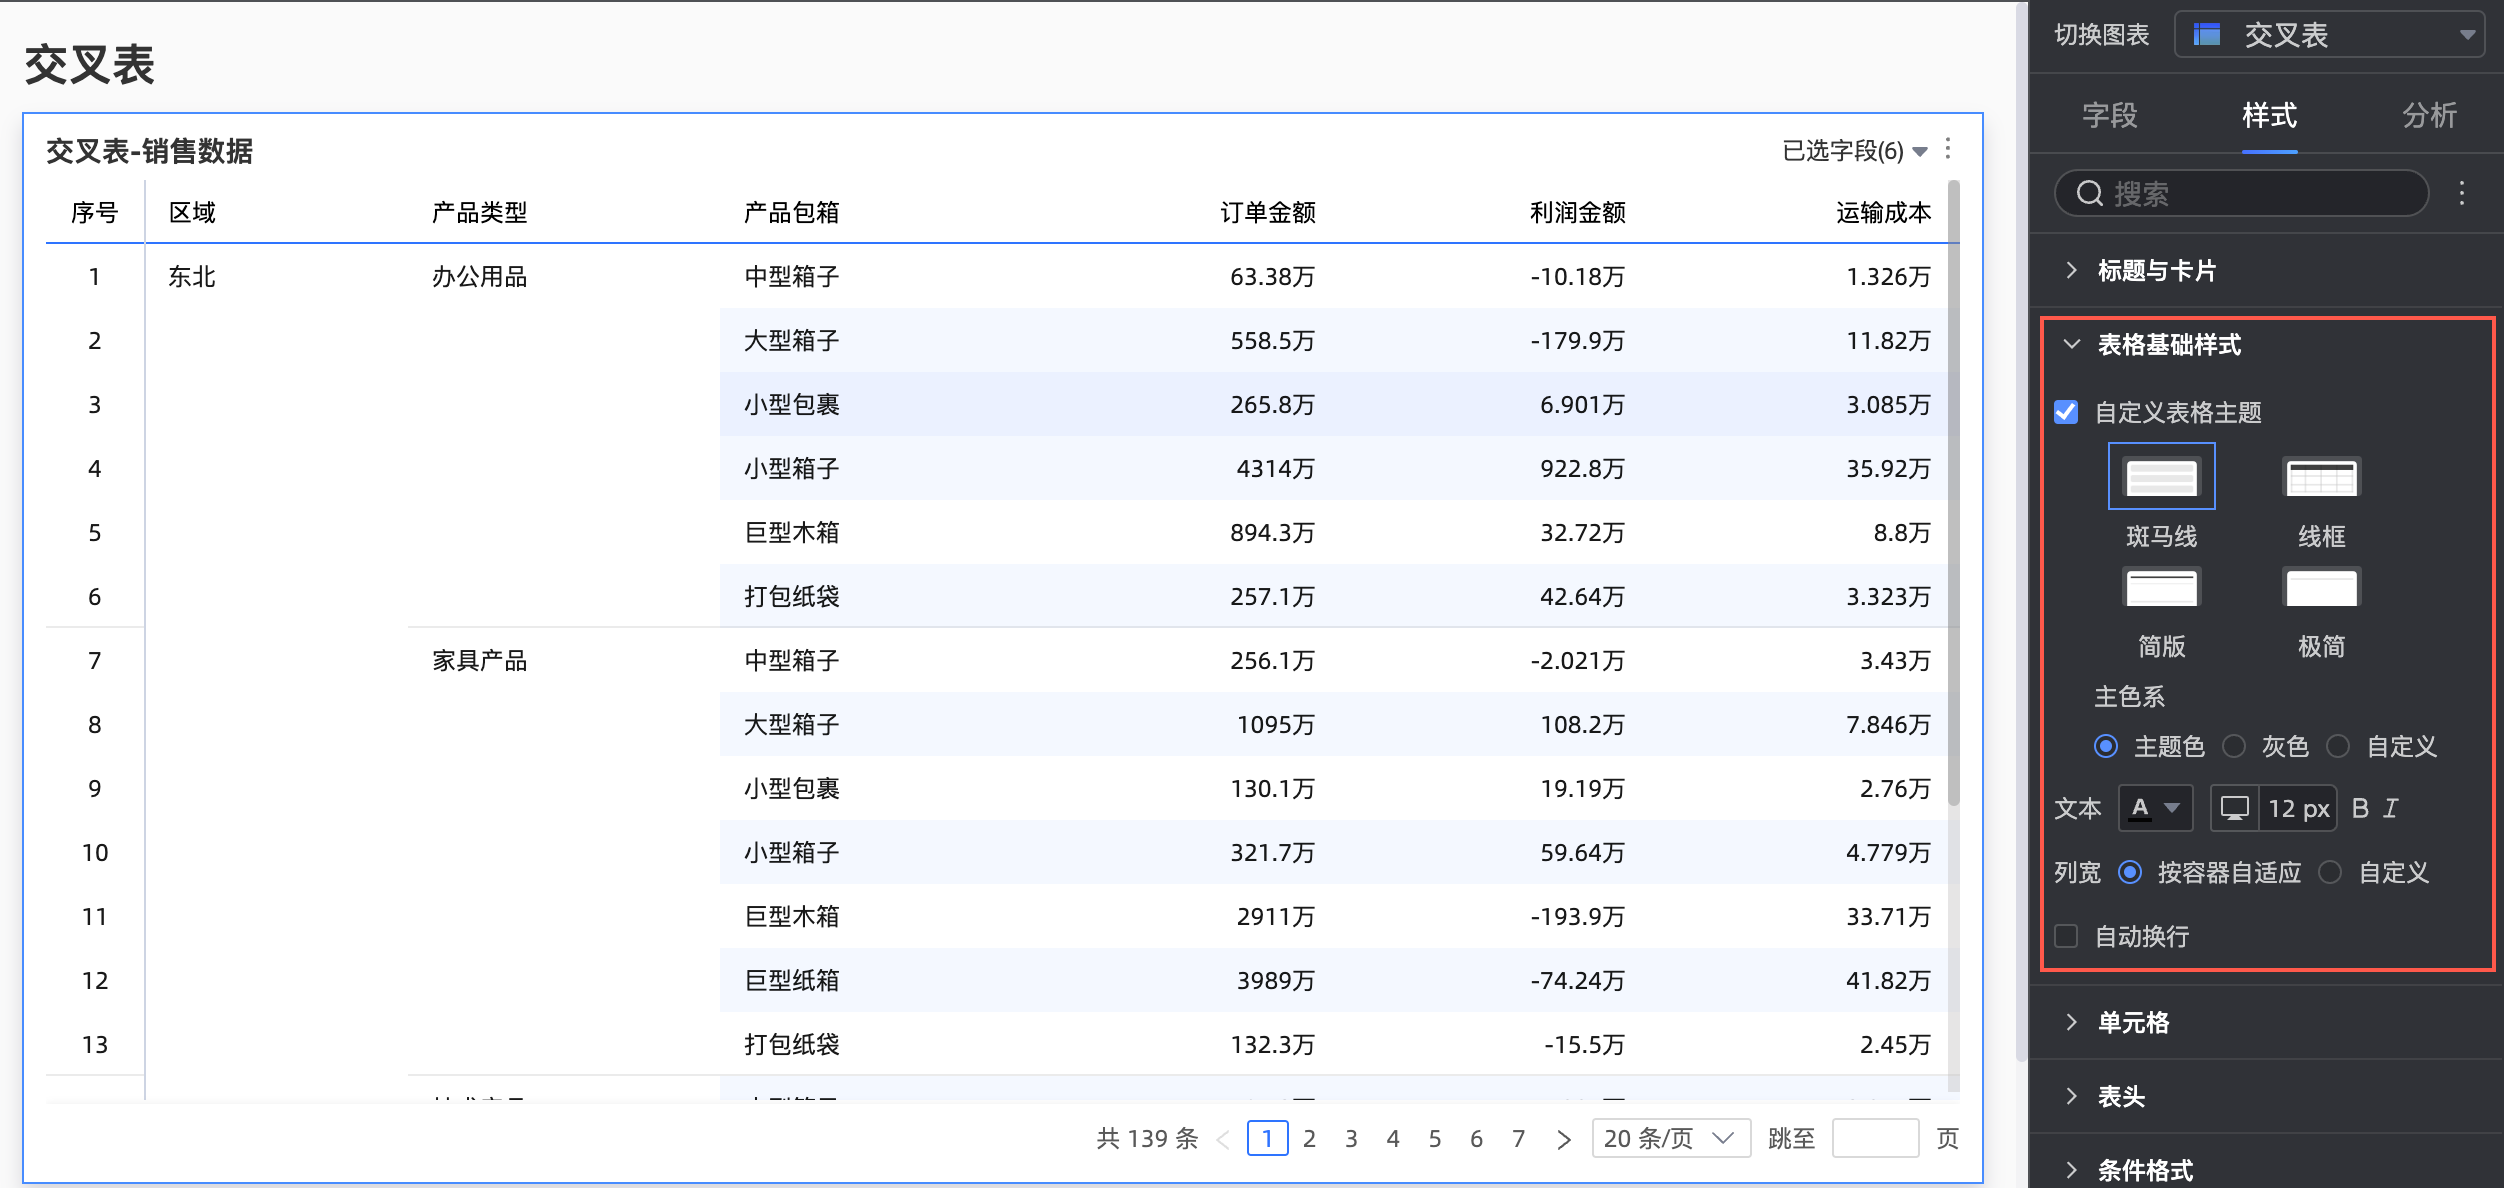This screenshot has width=2504, height=1188.
Task: Select the 主题色 radio option
Action: (x=2106, y=746)
